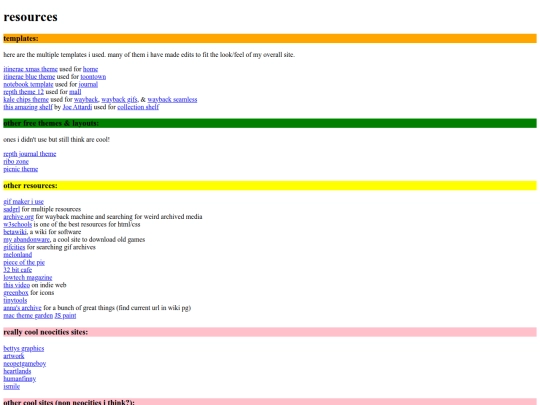Screen dimensions: 540x405
Task: Open the lowtech magazine link
Action: pos(28,277)
